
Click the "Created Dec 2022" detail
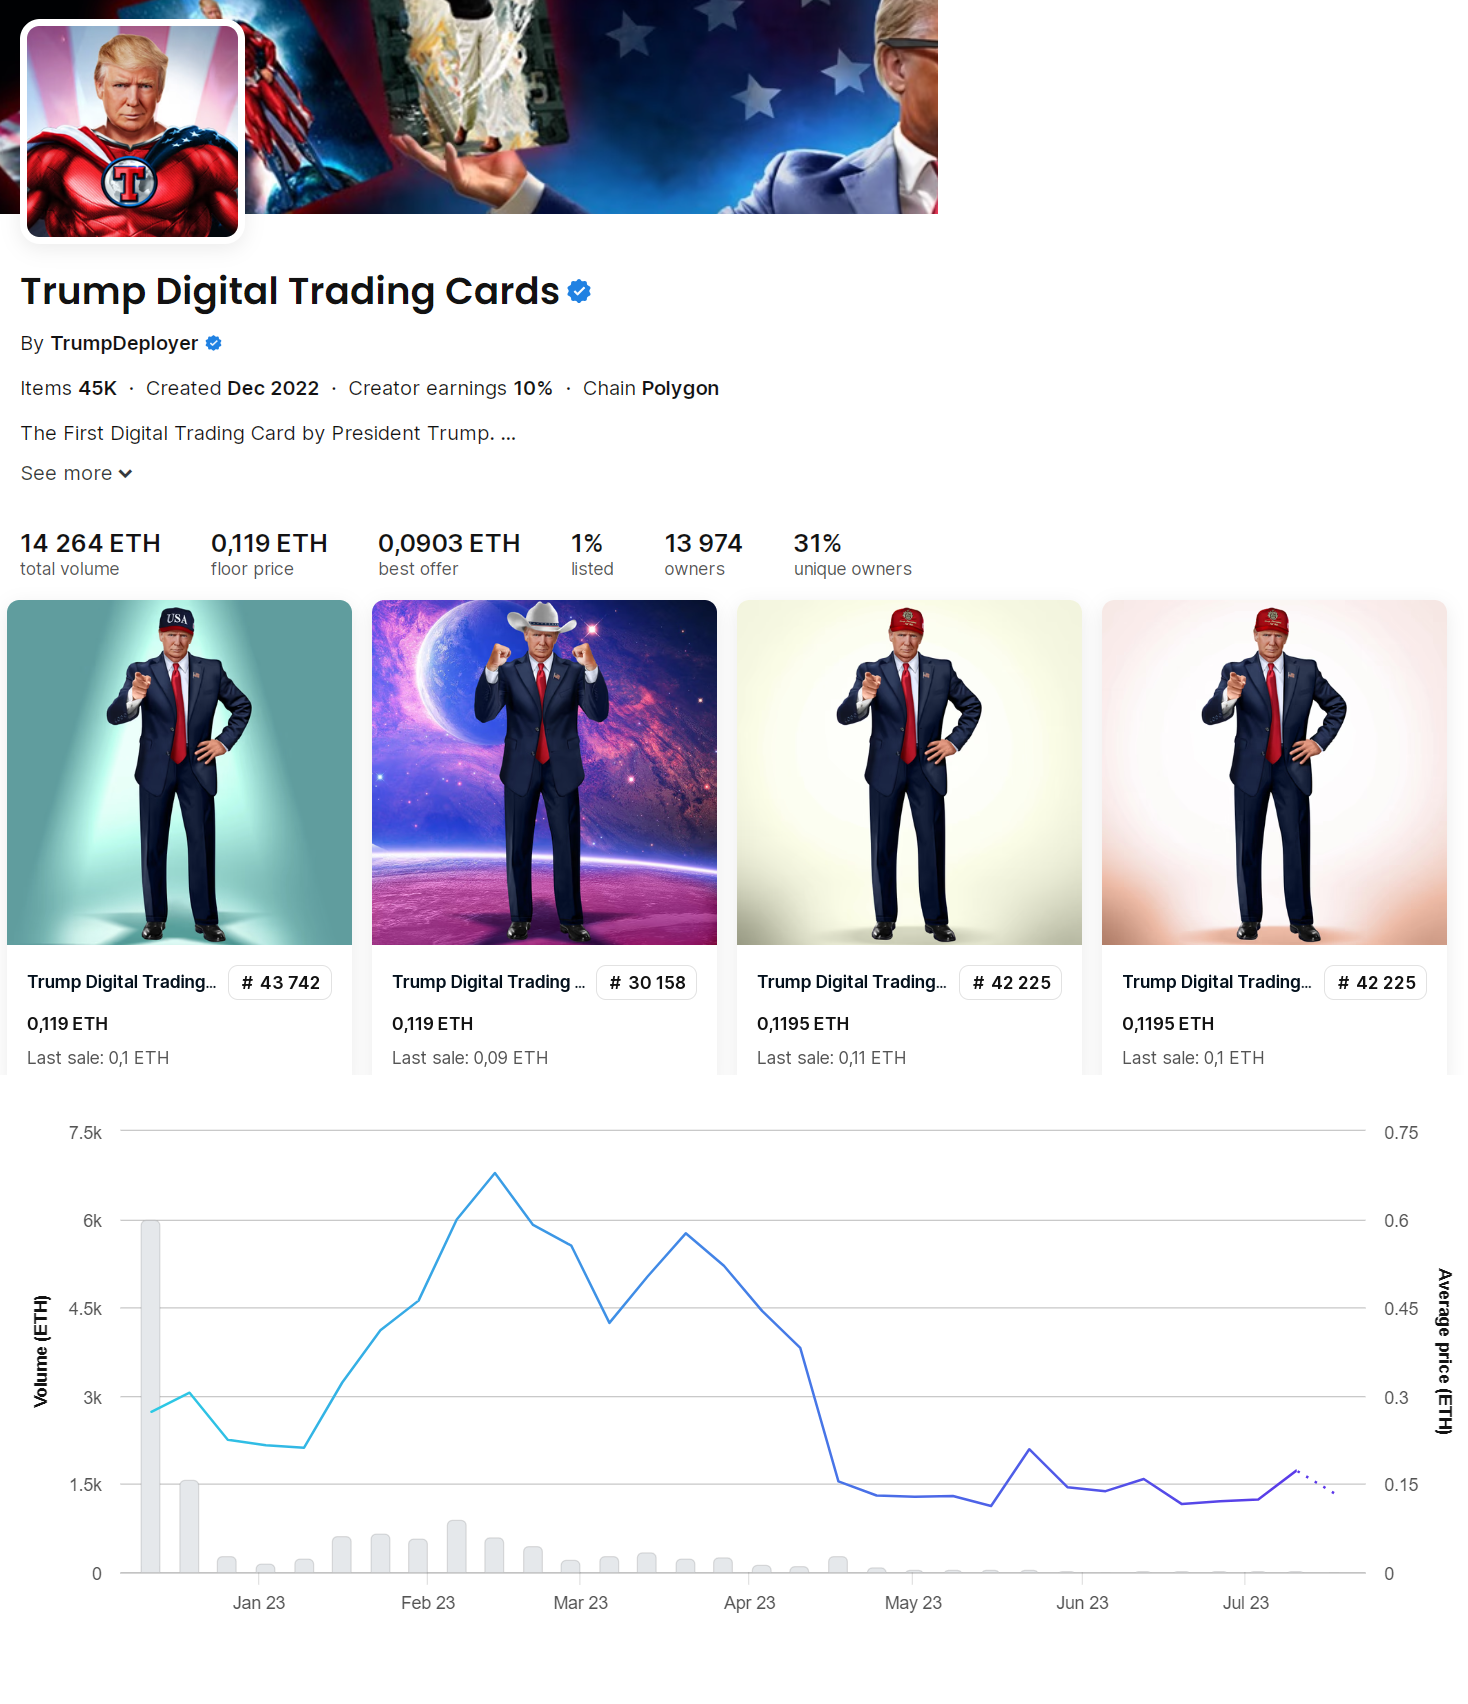(x=232, y=388)
